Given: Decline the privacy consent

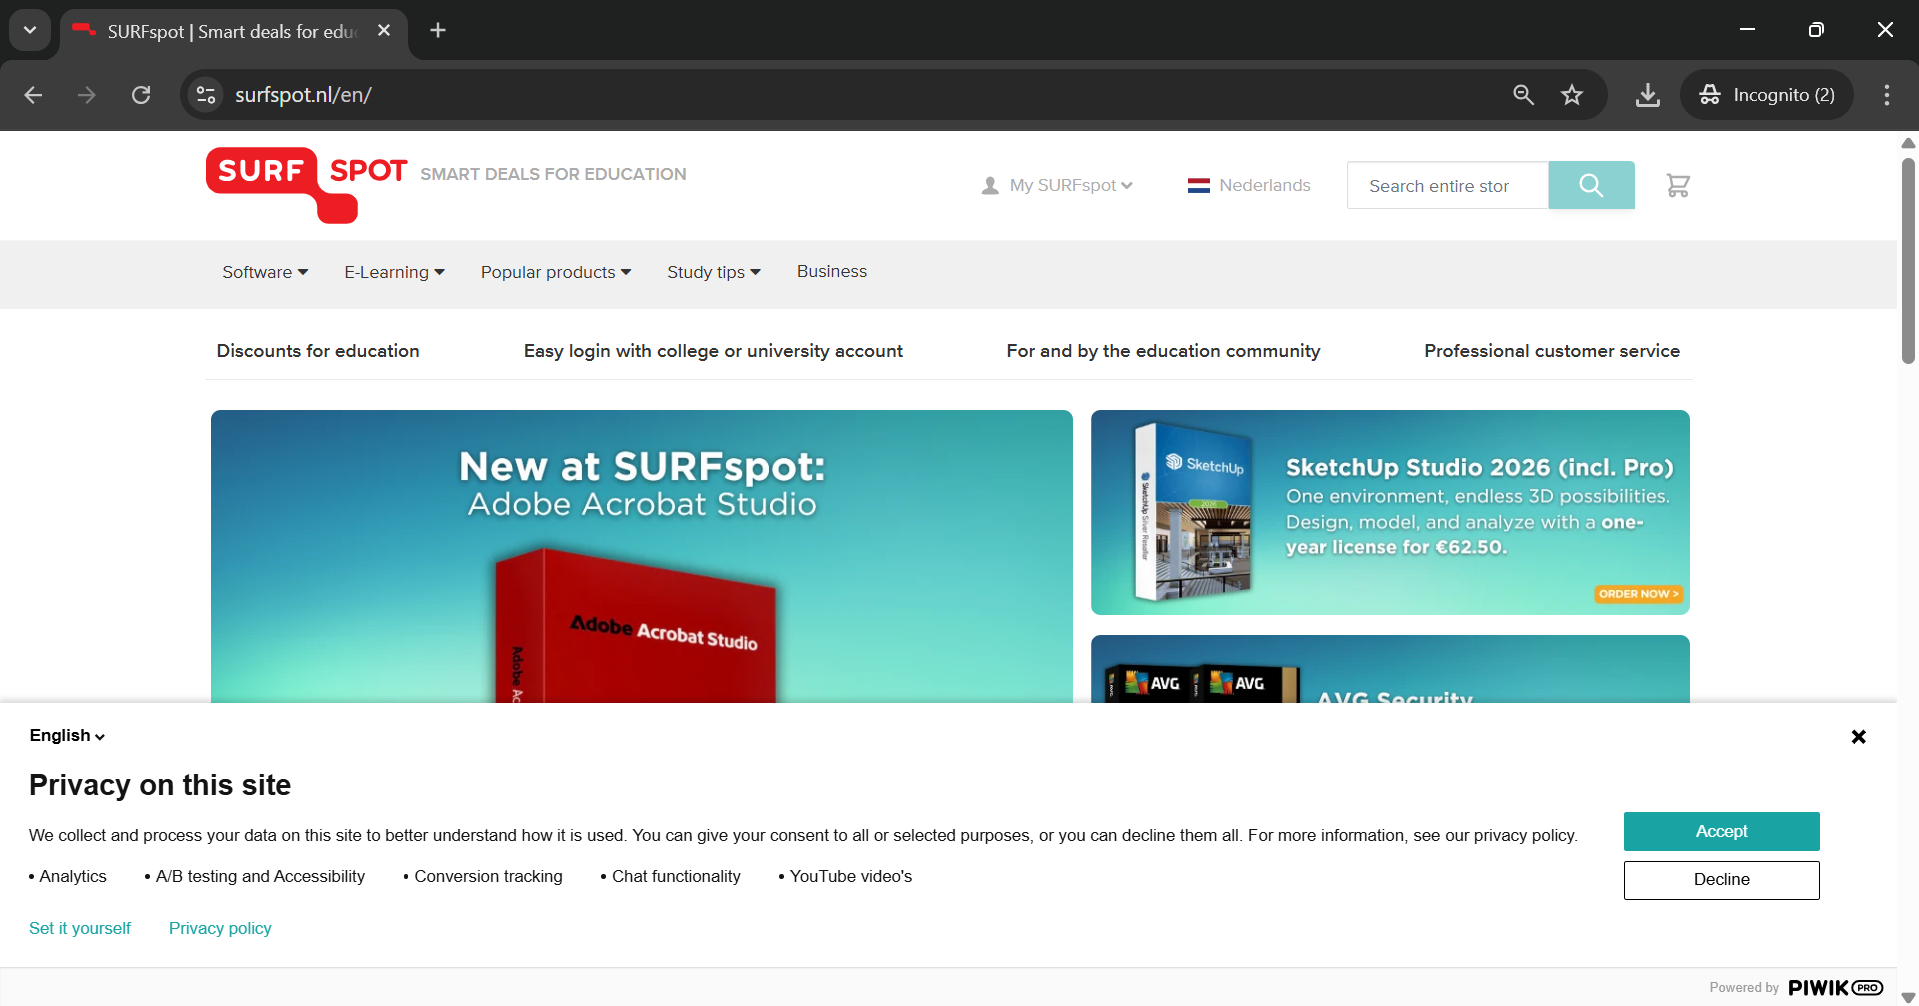Looking at the screenshot, I should pyautogui.click(x=1720, y=880).
